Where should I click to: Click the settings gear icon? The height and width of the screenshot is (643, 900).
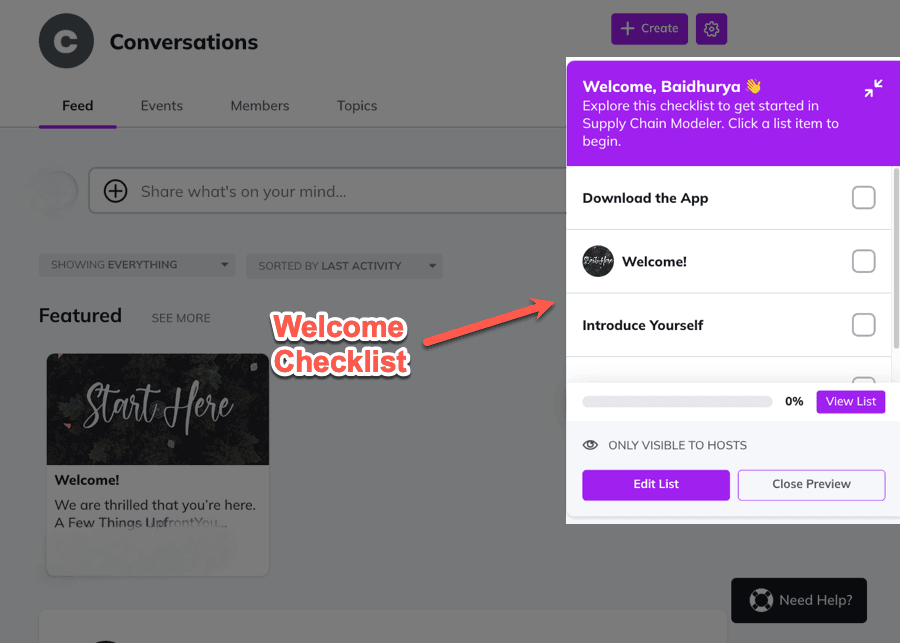pos(711,29)
